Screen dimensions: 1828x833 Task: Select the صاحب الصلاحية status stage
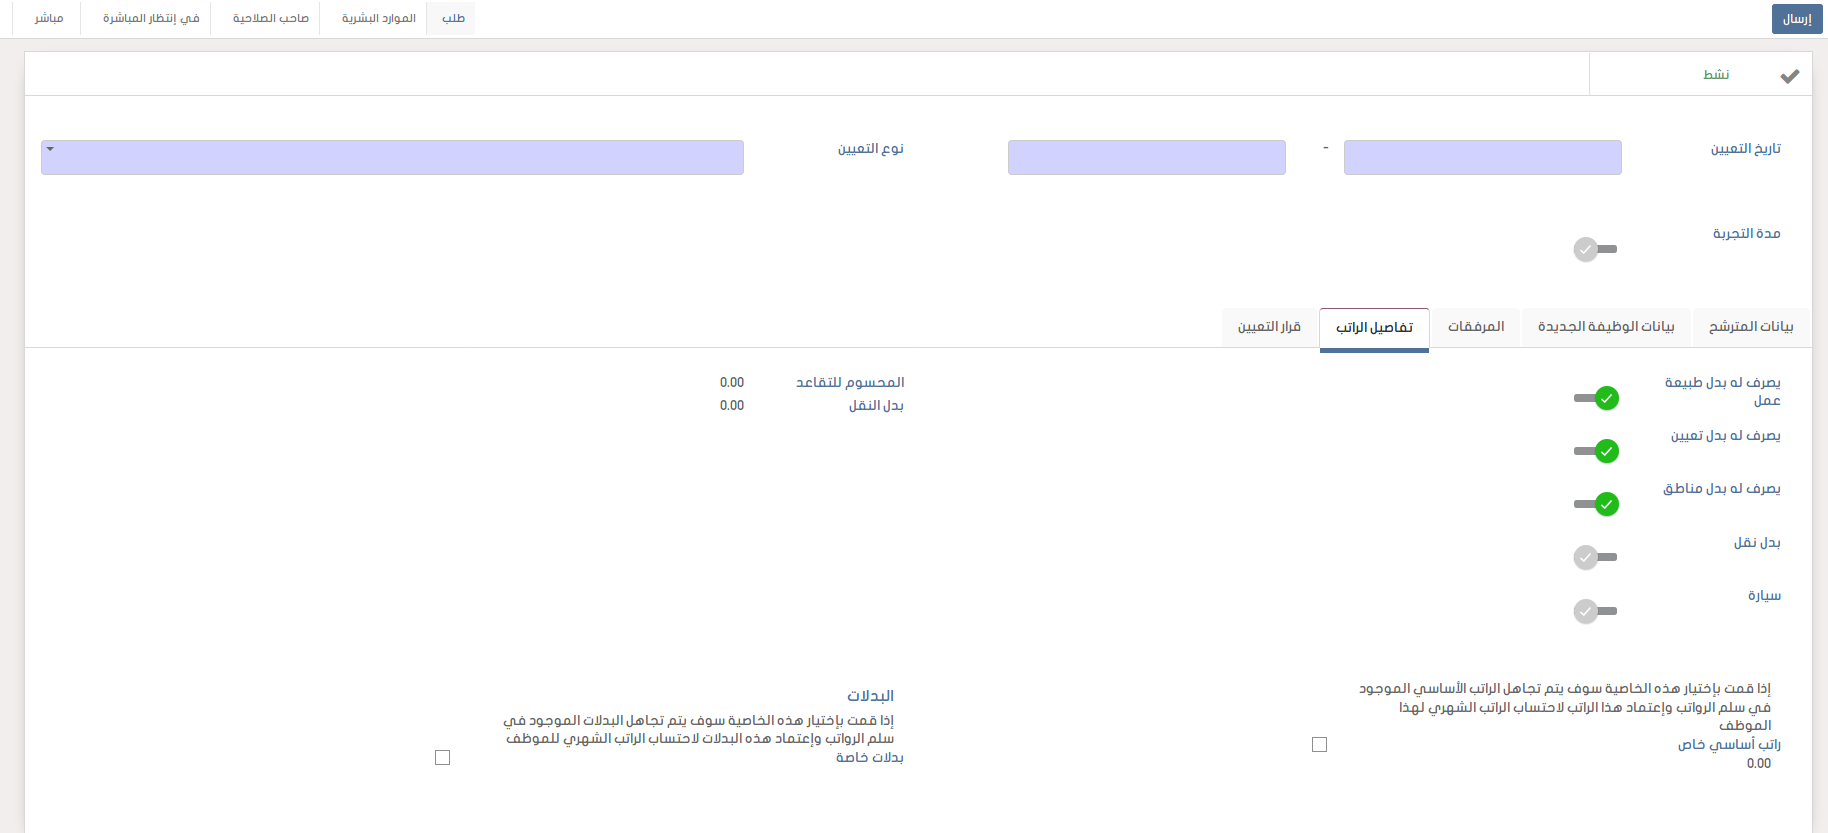[270, 19]
